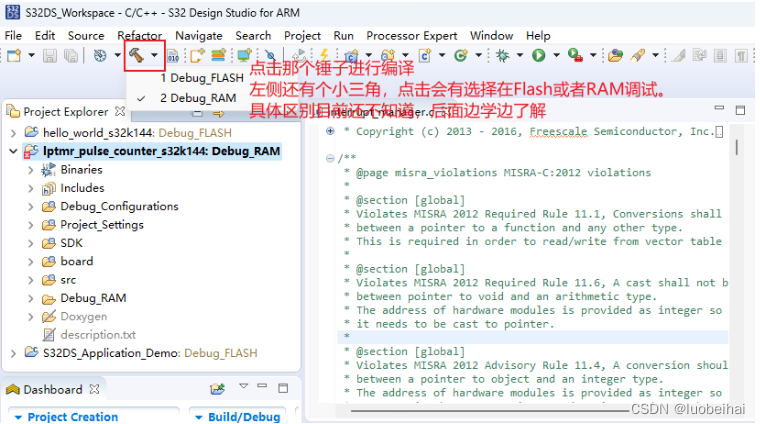Screen dimensions: 760x424
Task: Select 1 Debug_FLASH build configuration
Action: (x=202, y=78)
